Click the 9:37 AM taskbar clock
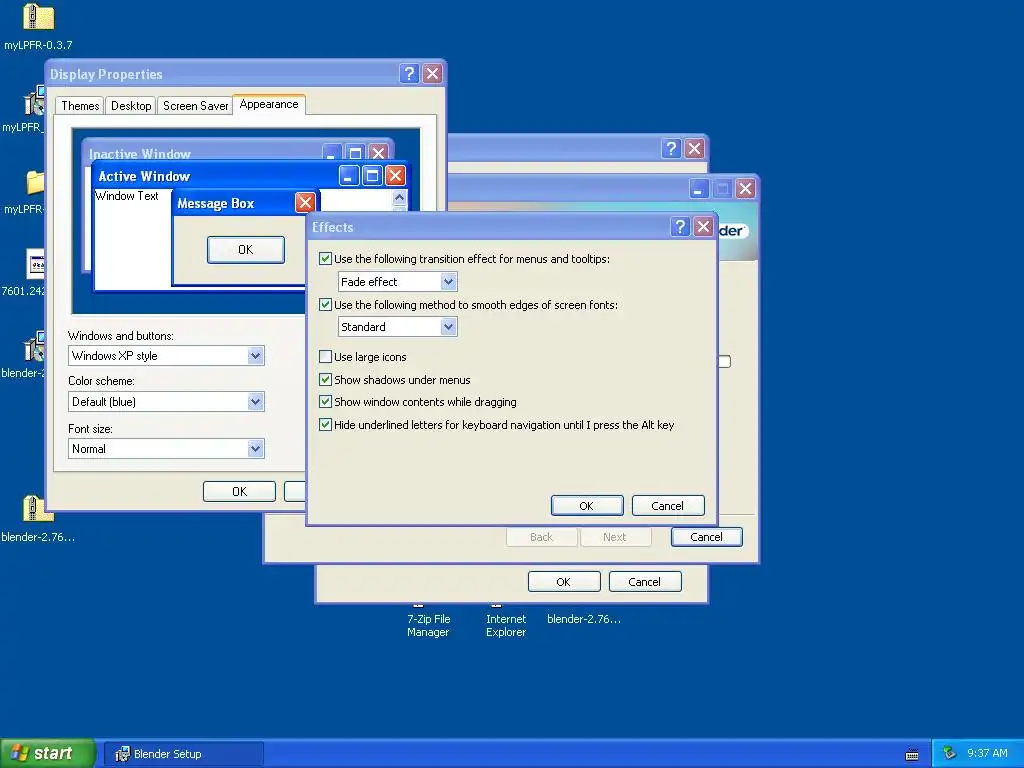The image size is (1024, 768). click(987, 754)
